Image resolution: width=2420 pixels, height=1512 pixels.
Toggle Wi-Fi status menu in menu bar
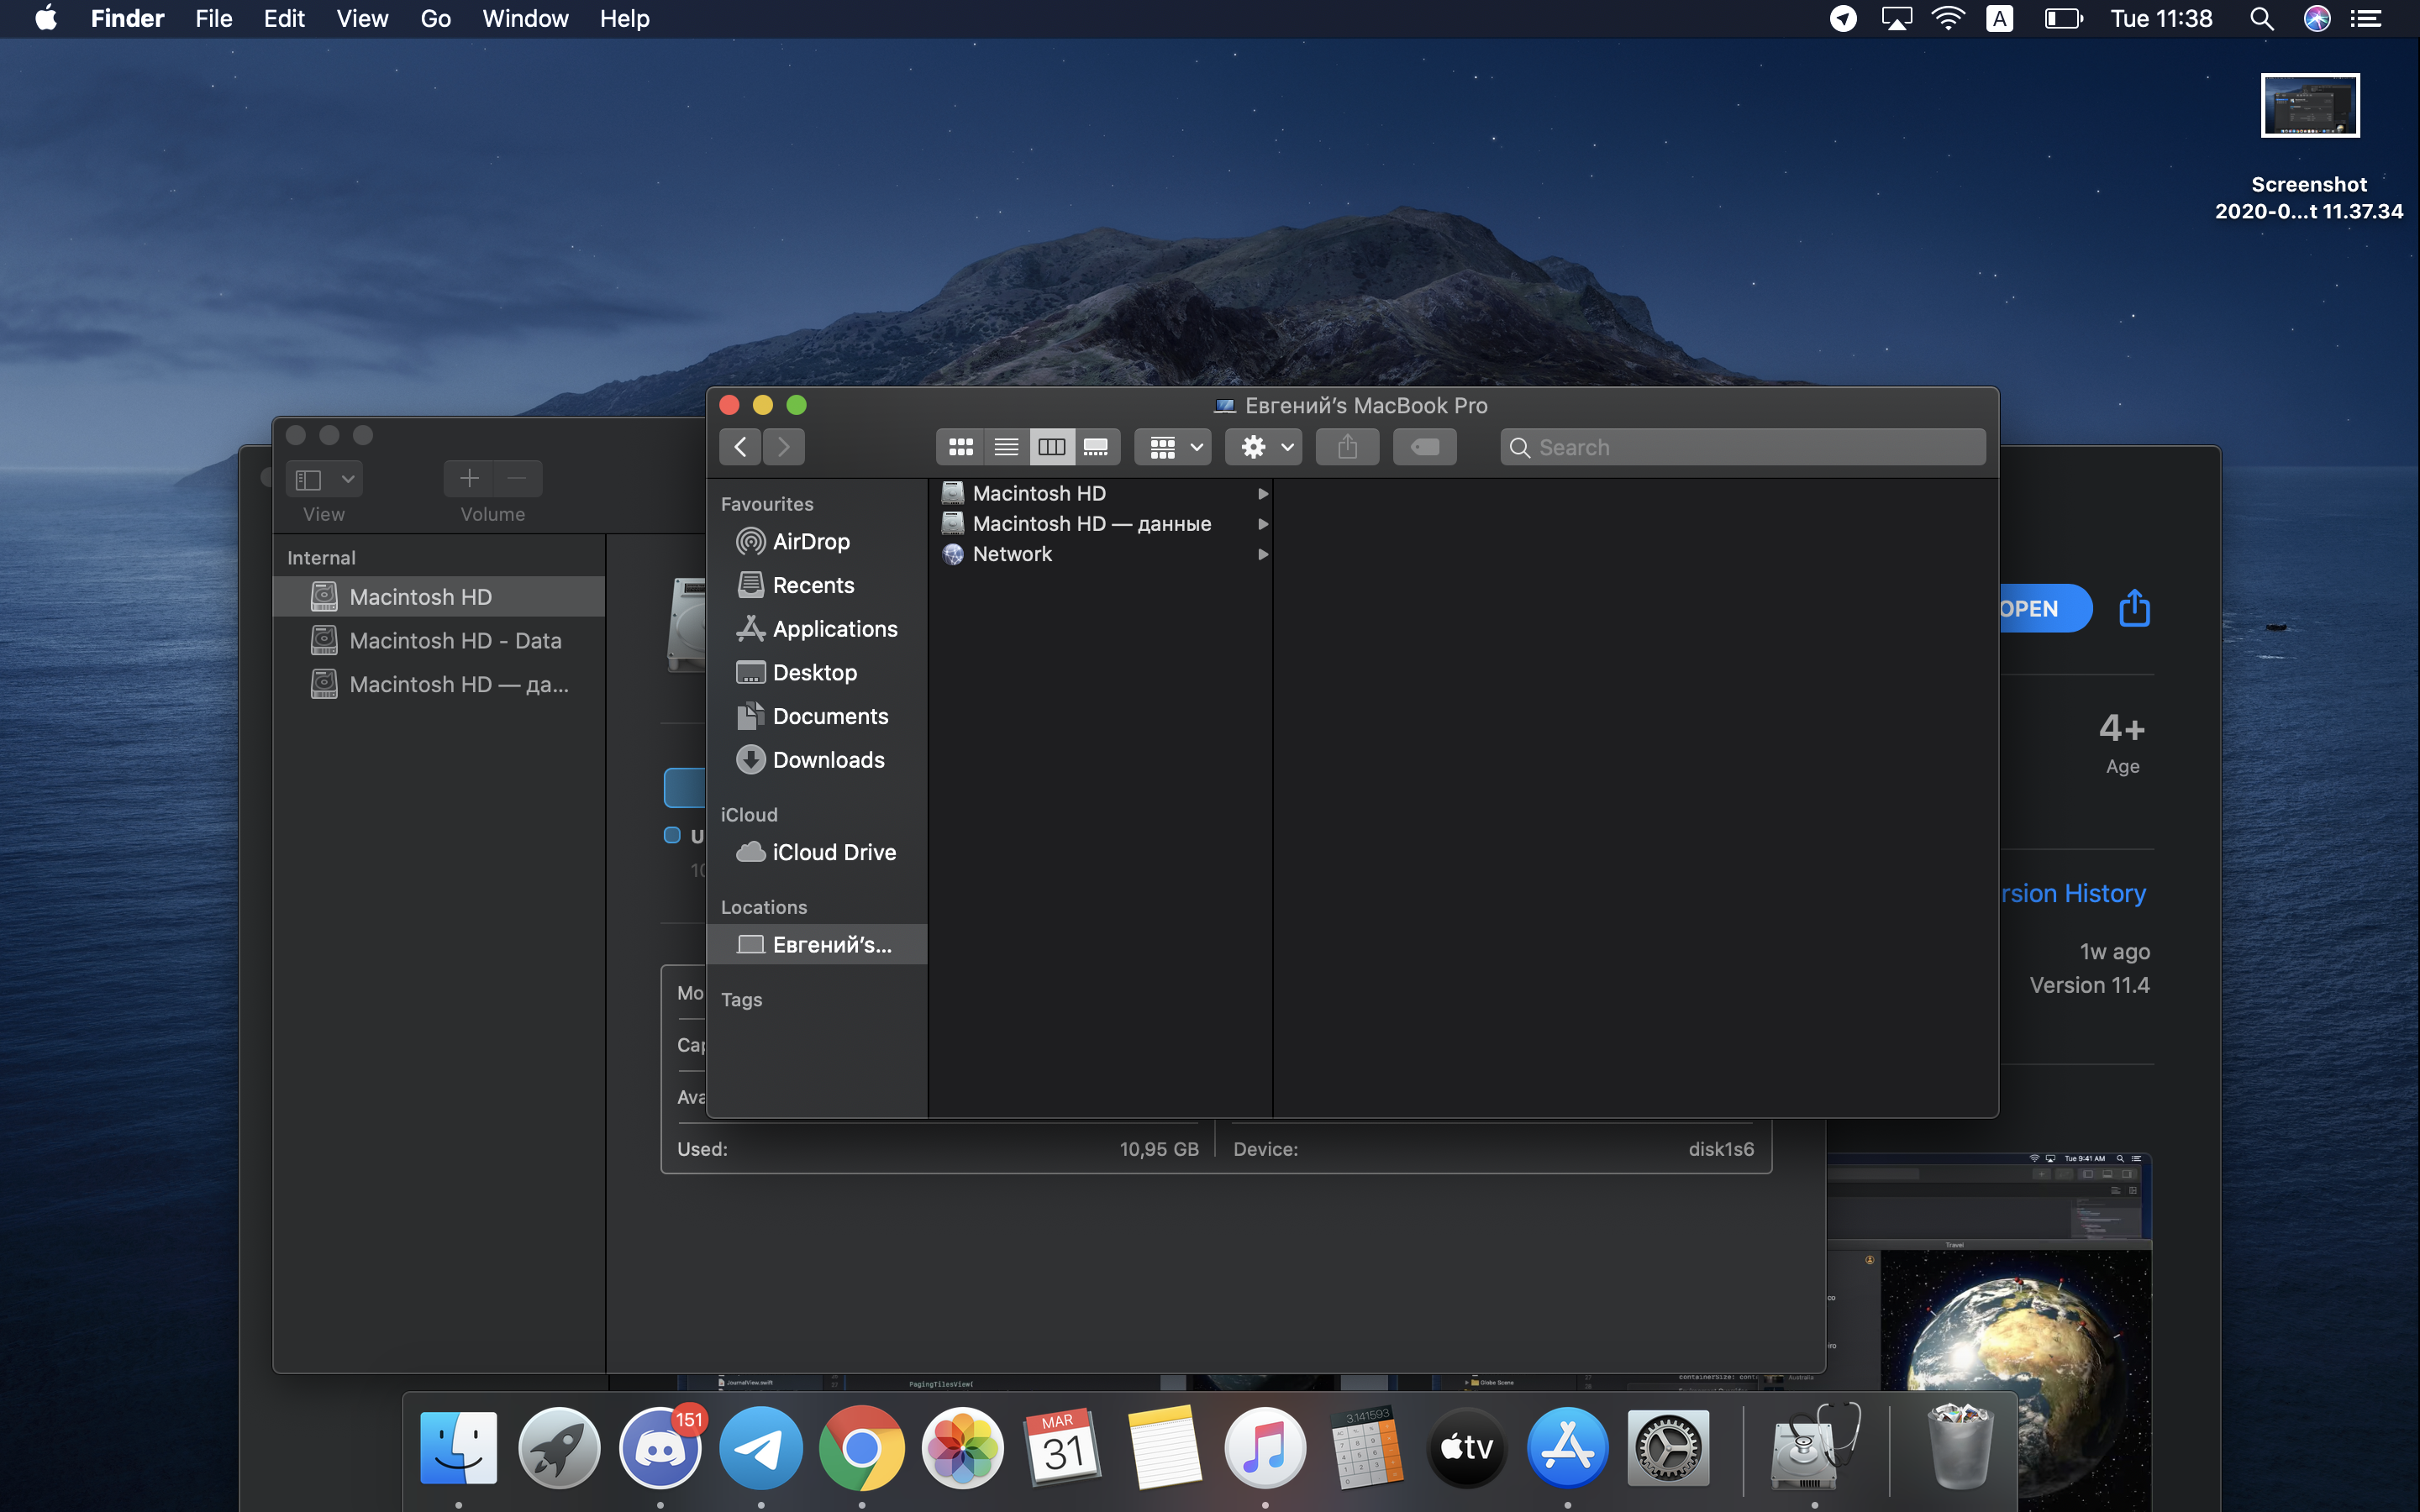pos(1948,19)
